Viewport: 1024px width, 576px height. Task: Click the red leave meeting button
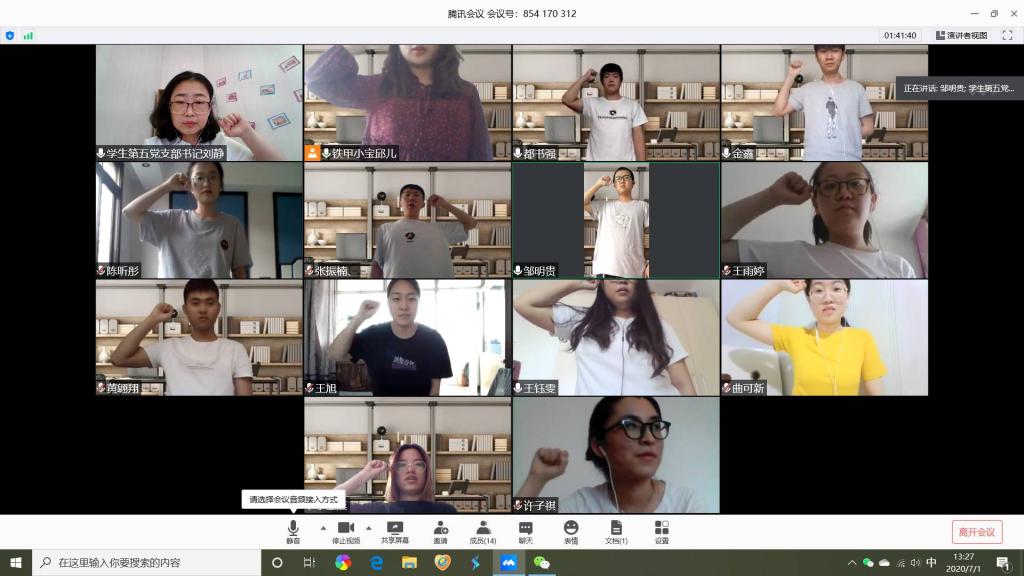click(976, 532)
